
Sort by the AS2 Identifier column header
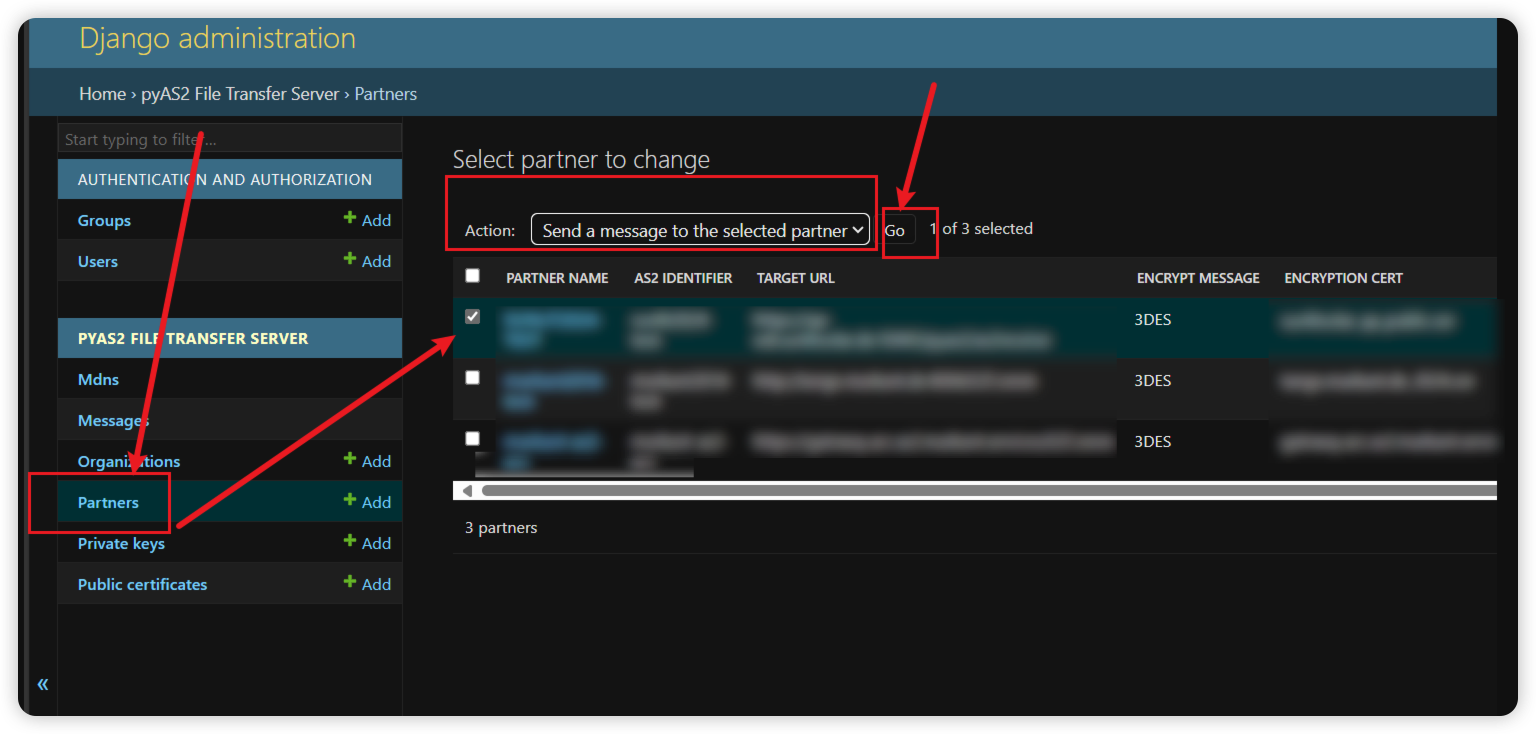[683, 278]
